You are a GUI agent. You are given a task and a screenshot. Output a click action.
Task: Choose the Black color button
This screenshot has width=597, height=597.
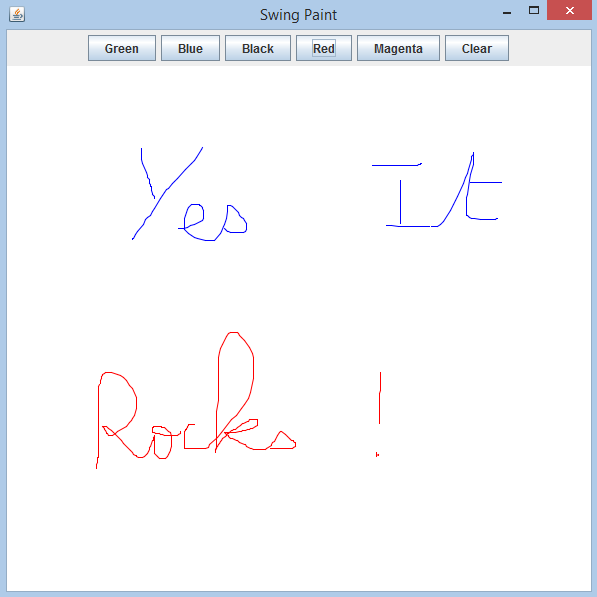[258, 48]
